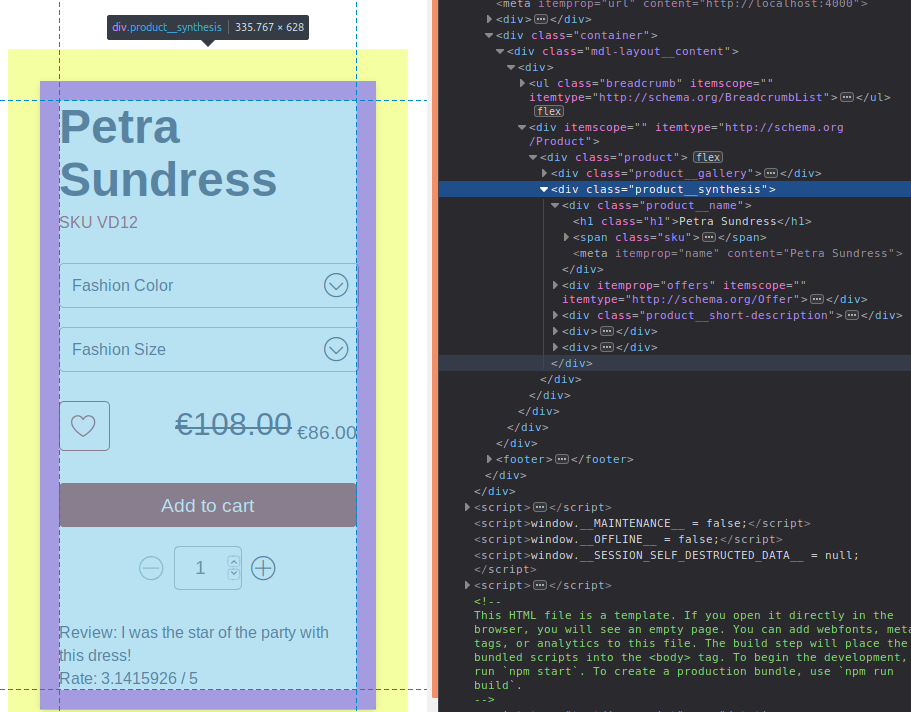
Task: Click the Rate: 3.1415926 / 5 text
Action: pos(128,678)
